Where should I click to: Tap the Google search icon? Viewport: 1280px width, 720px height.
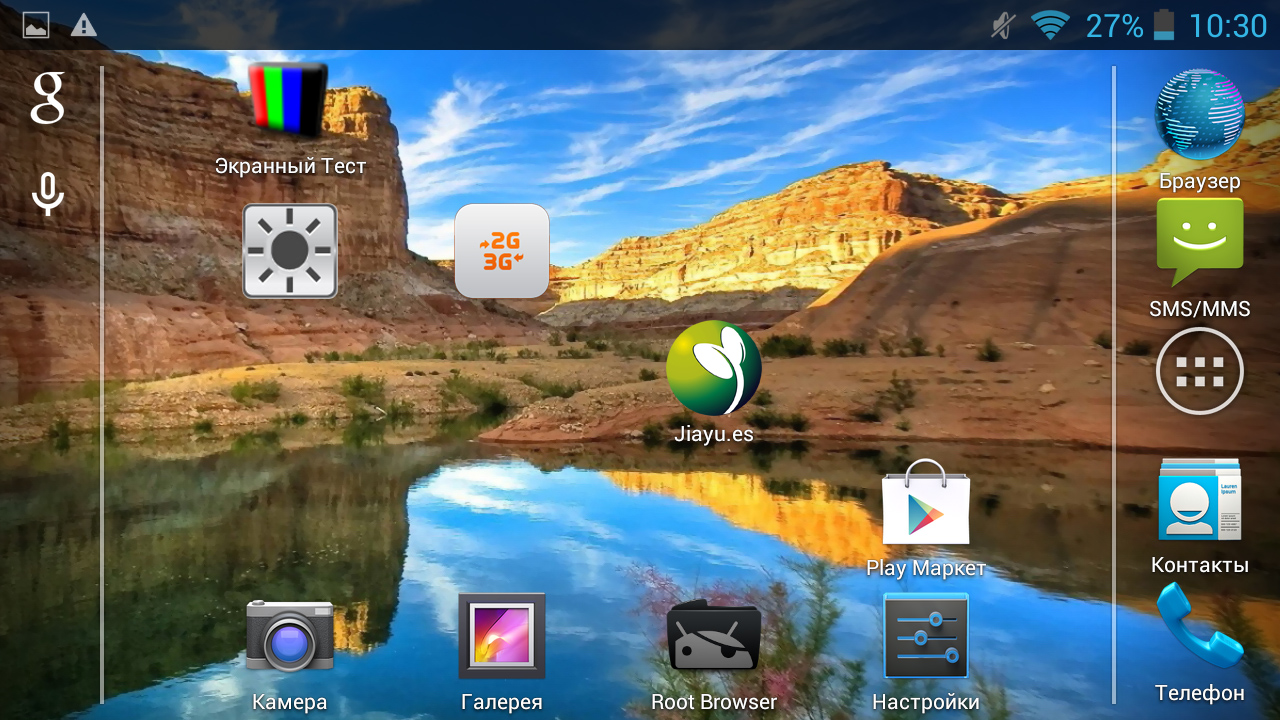click(x=47, y=98)
